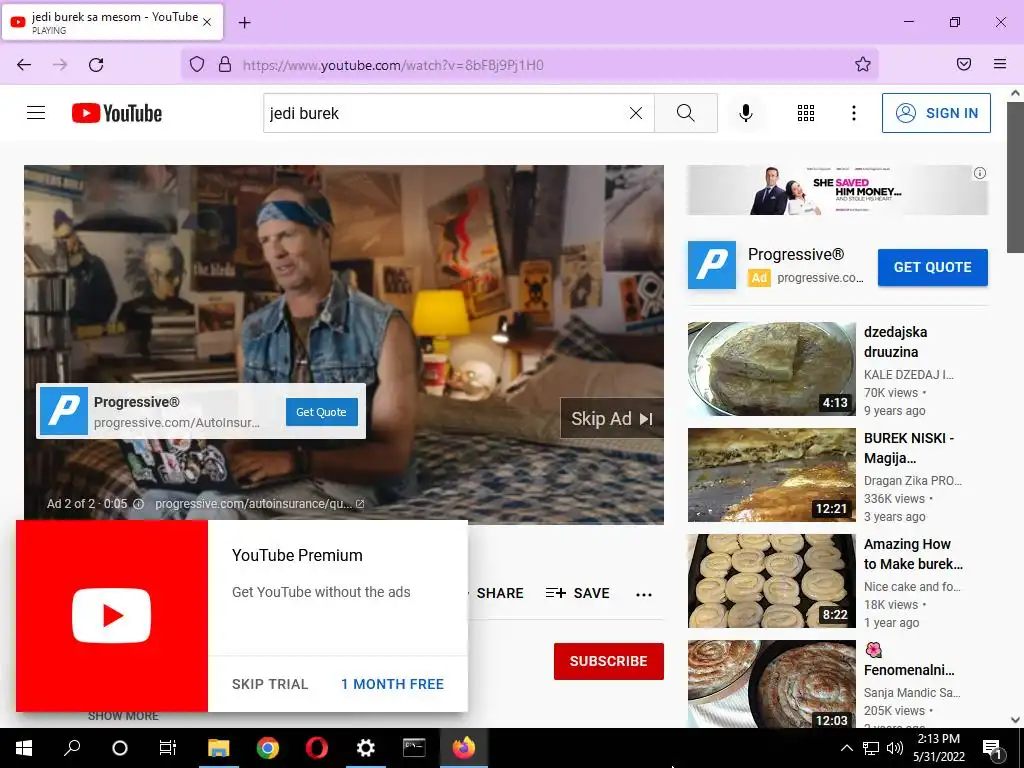Click SKIP TRIAL in Premium popup

(270, 684)
